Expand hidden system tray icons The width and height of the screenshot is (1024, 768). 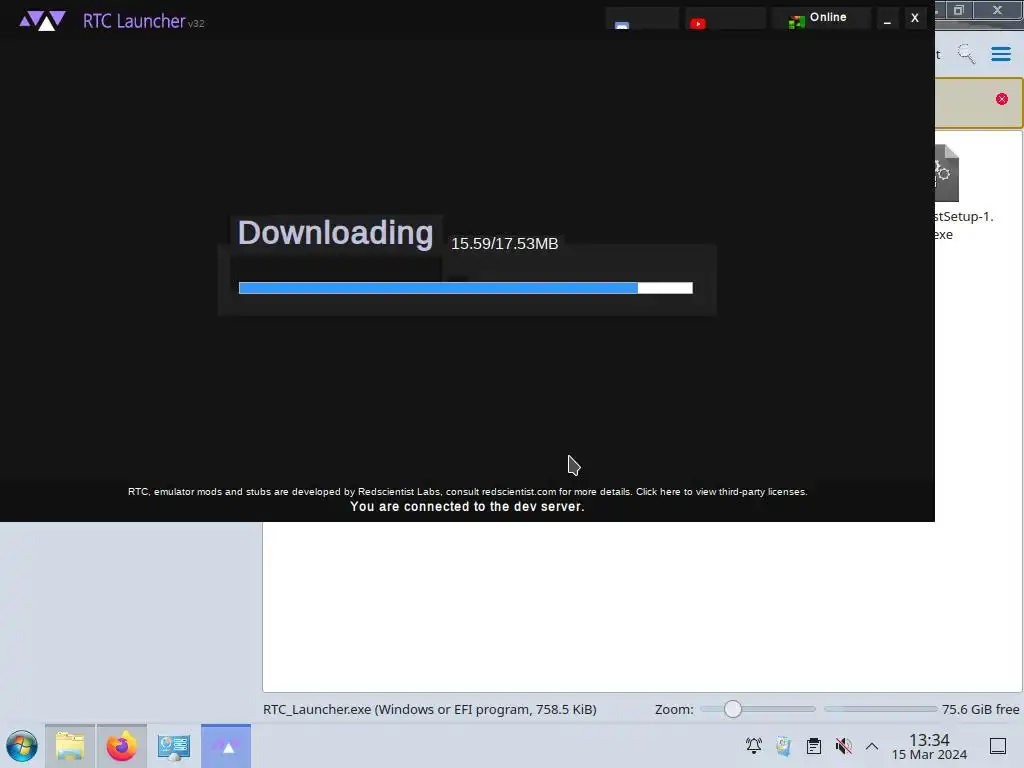pyautogui.click(x=872, y=746)
